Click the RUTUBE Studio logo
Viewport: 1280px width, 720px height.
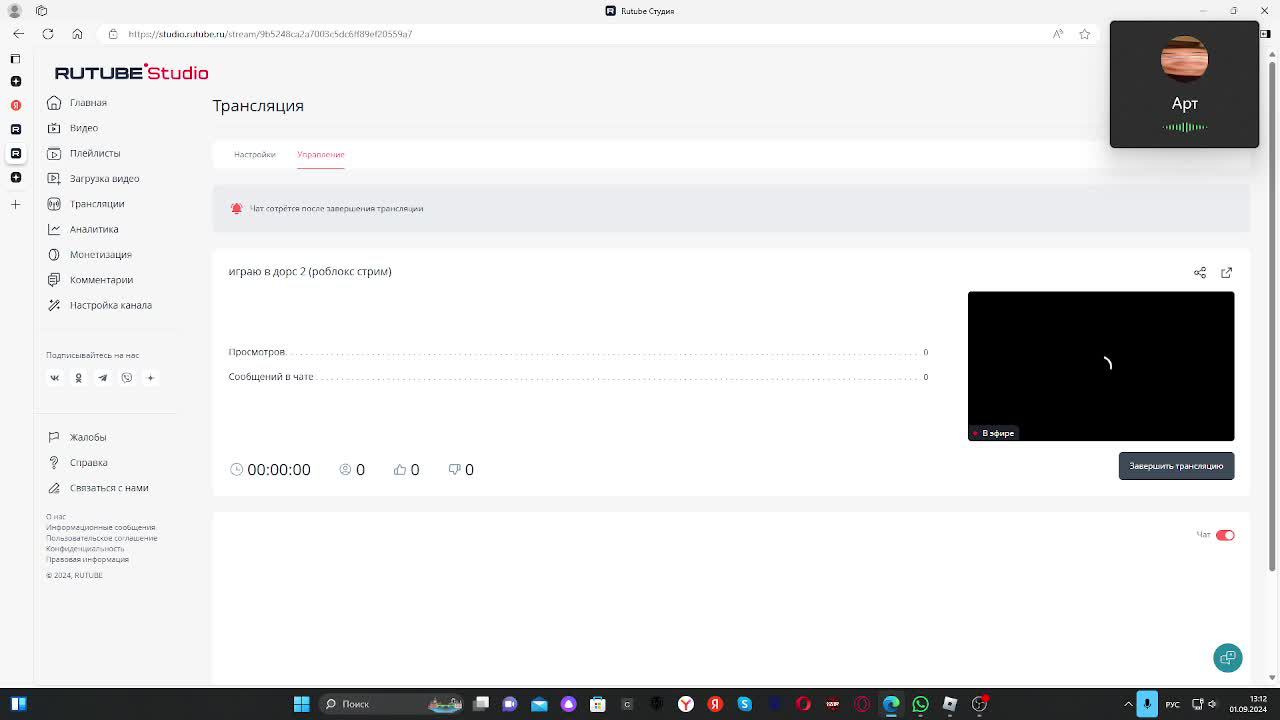pyautogui.click(x=131, y=72)
